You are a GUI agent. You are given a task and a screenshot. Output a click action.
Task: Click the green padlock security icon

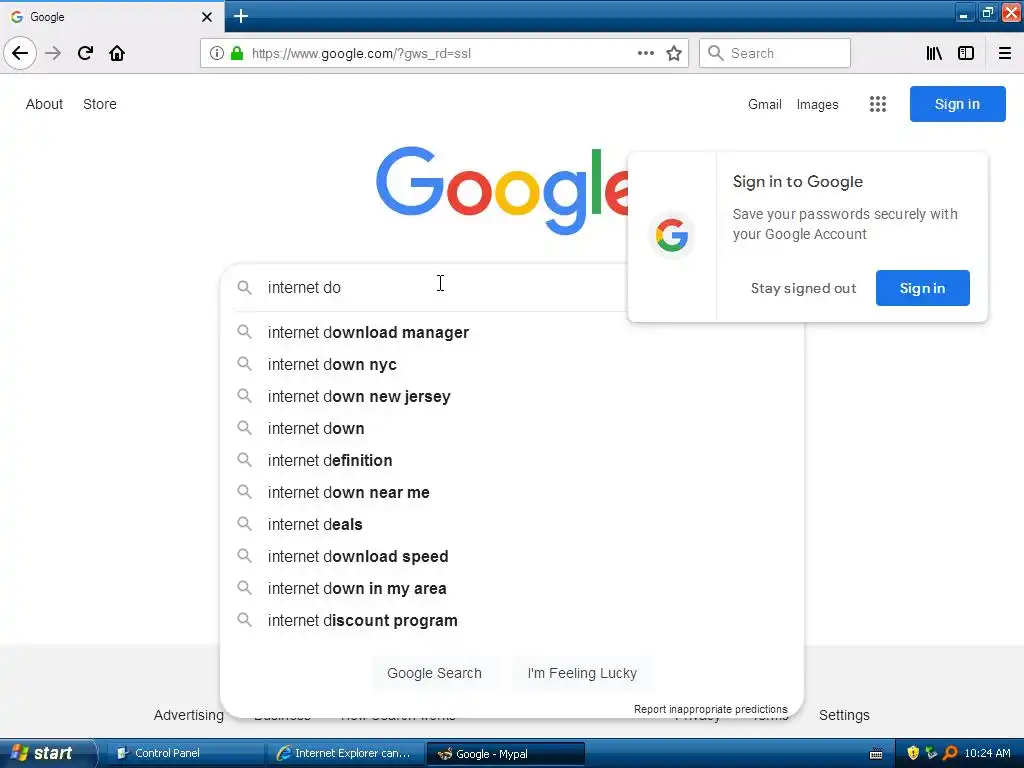pyautogui.click(x=237, y=53)
